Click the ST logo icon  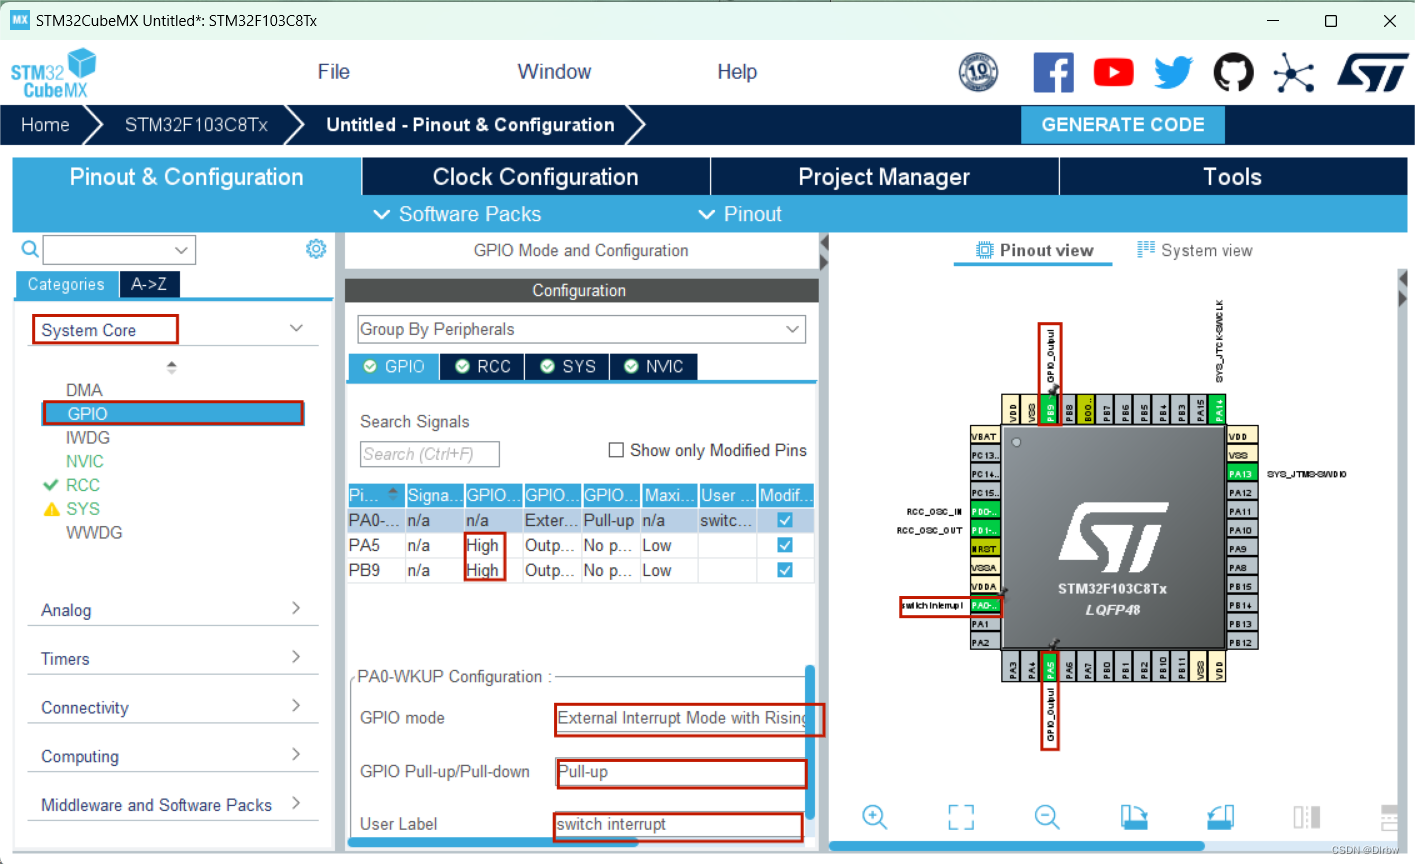[x=1373, y=73]
